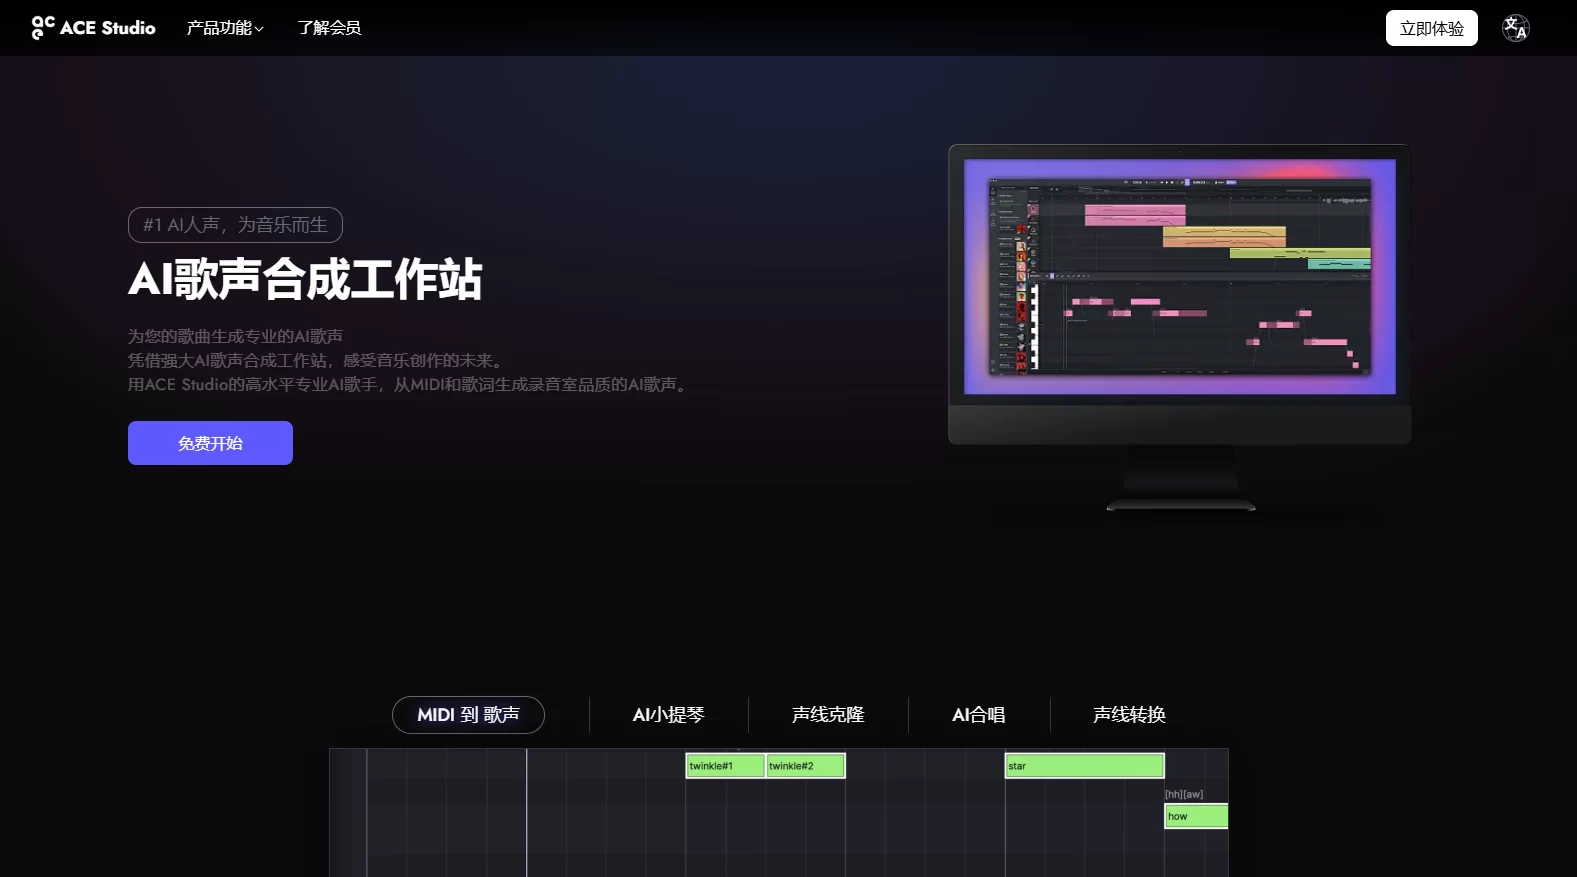
Task: Open the 了解会员 page
Action: pyautogui.click(x=329, y=28)
